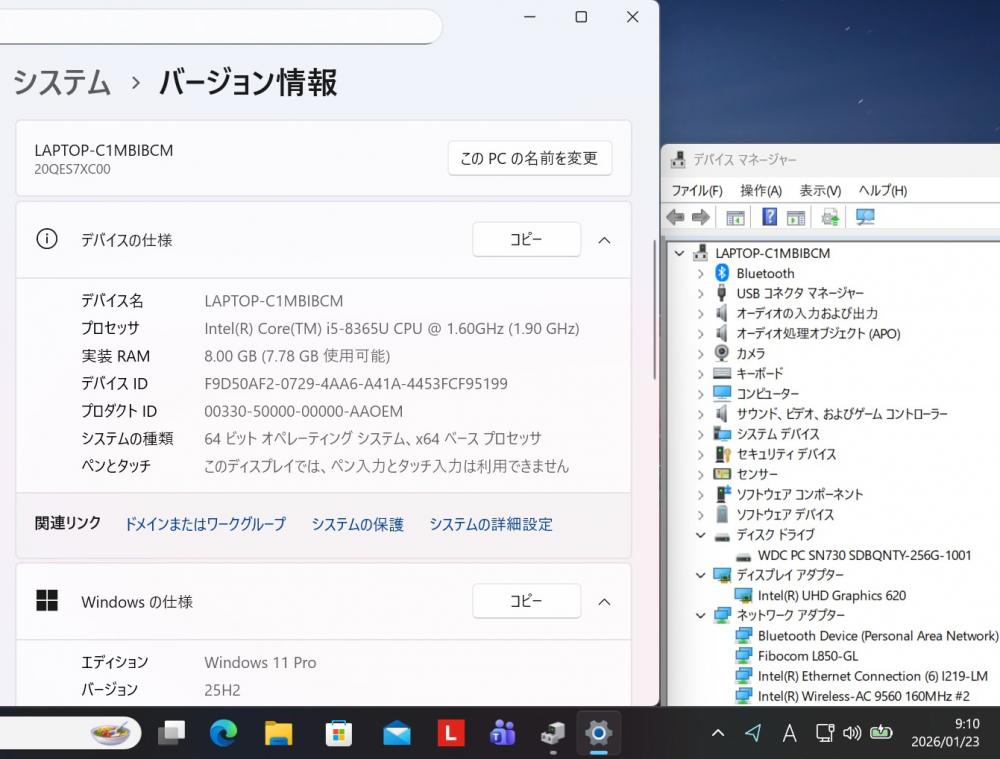
Task: Click the Device Manager back arrow
Action: coord(676,217)
